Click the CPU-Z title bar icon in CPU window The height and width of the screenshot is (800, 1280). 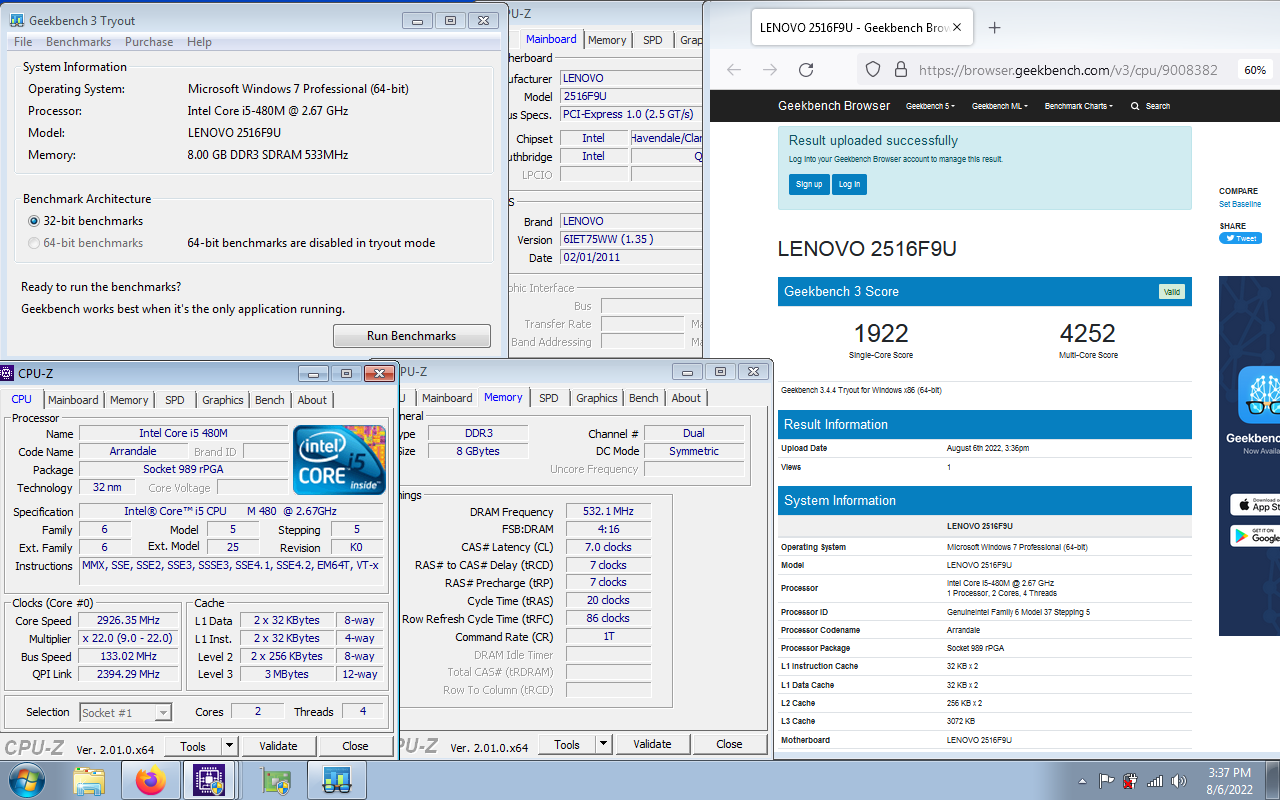8,374
